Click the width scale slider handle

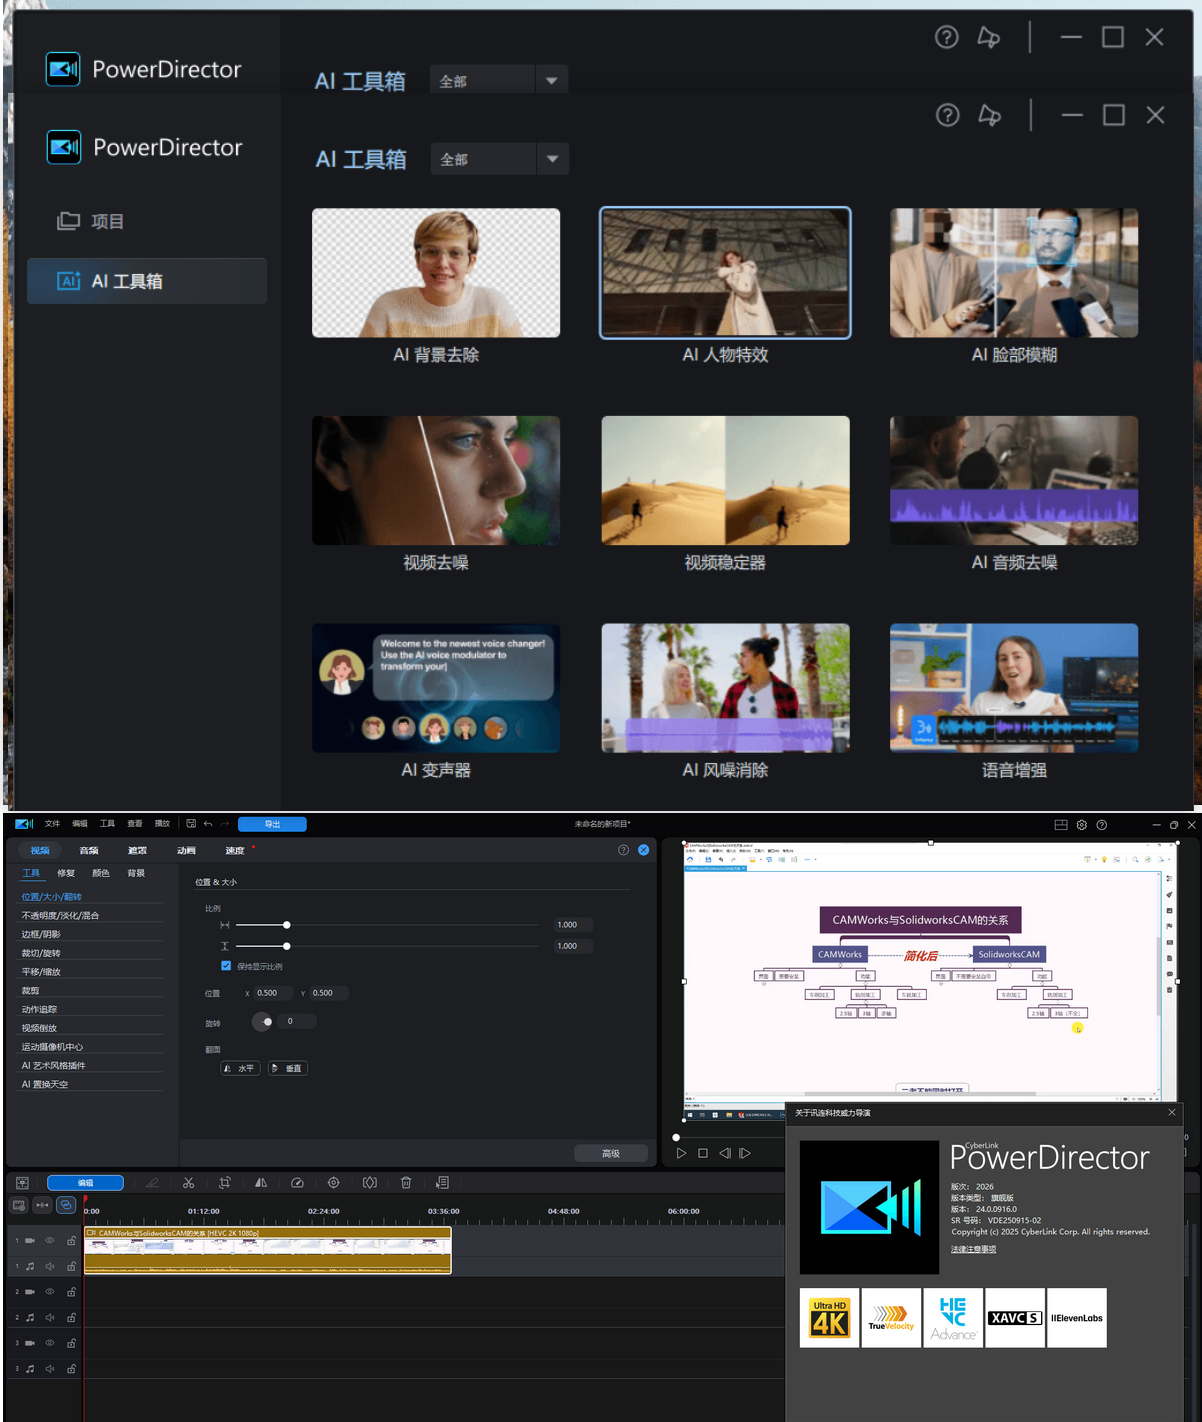point(287,925)
